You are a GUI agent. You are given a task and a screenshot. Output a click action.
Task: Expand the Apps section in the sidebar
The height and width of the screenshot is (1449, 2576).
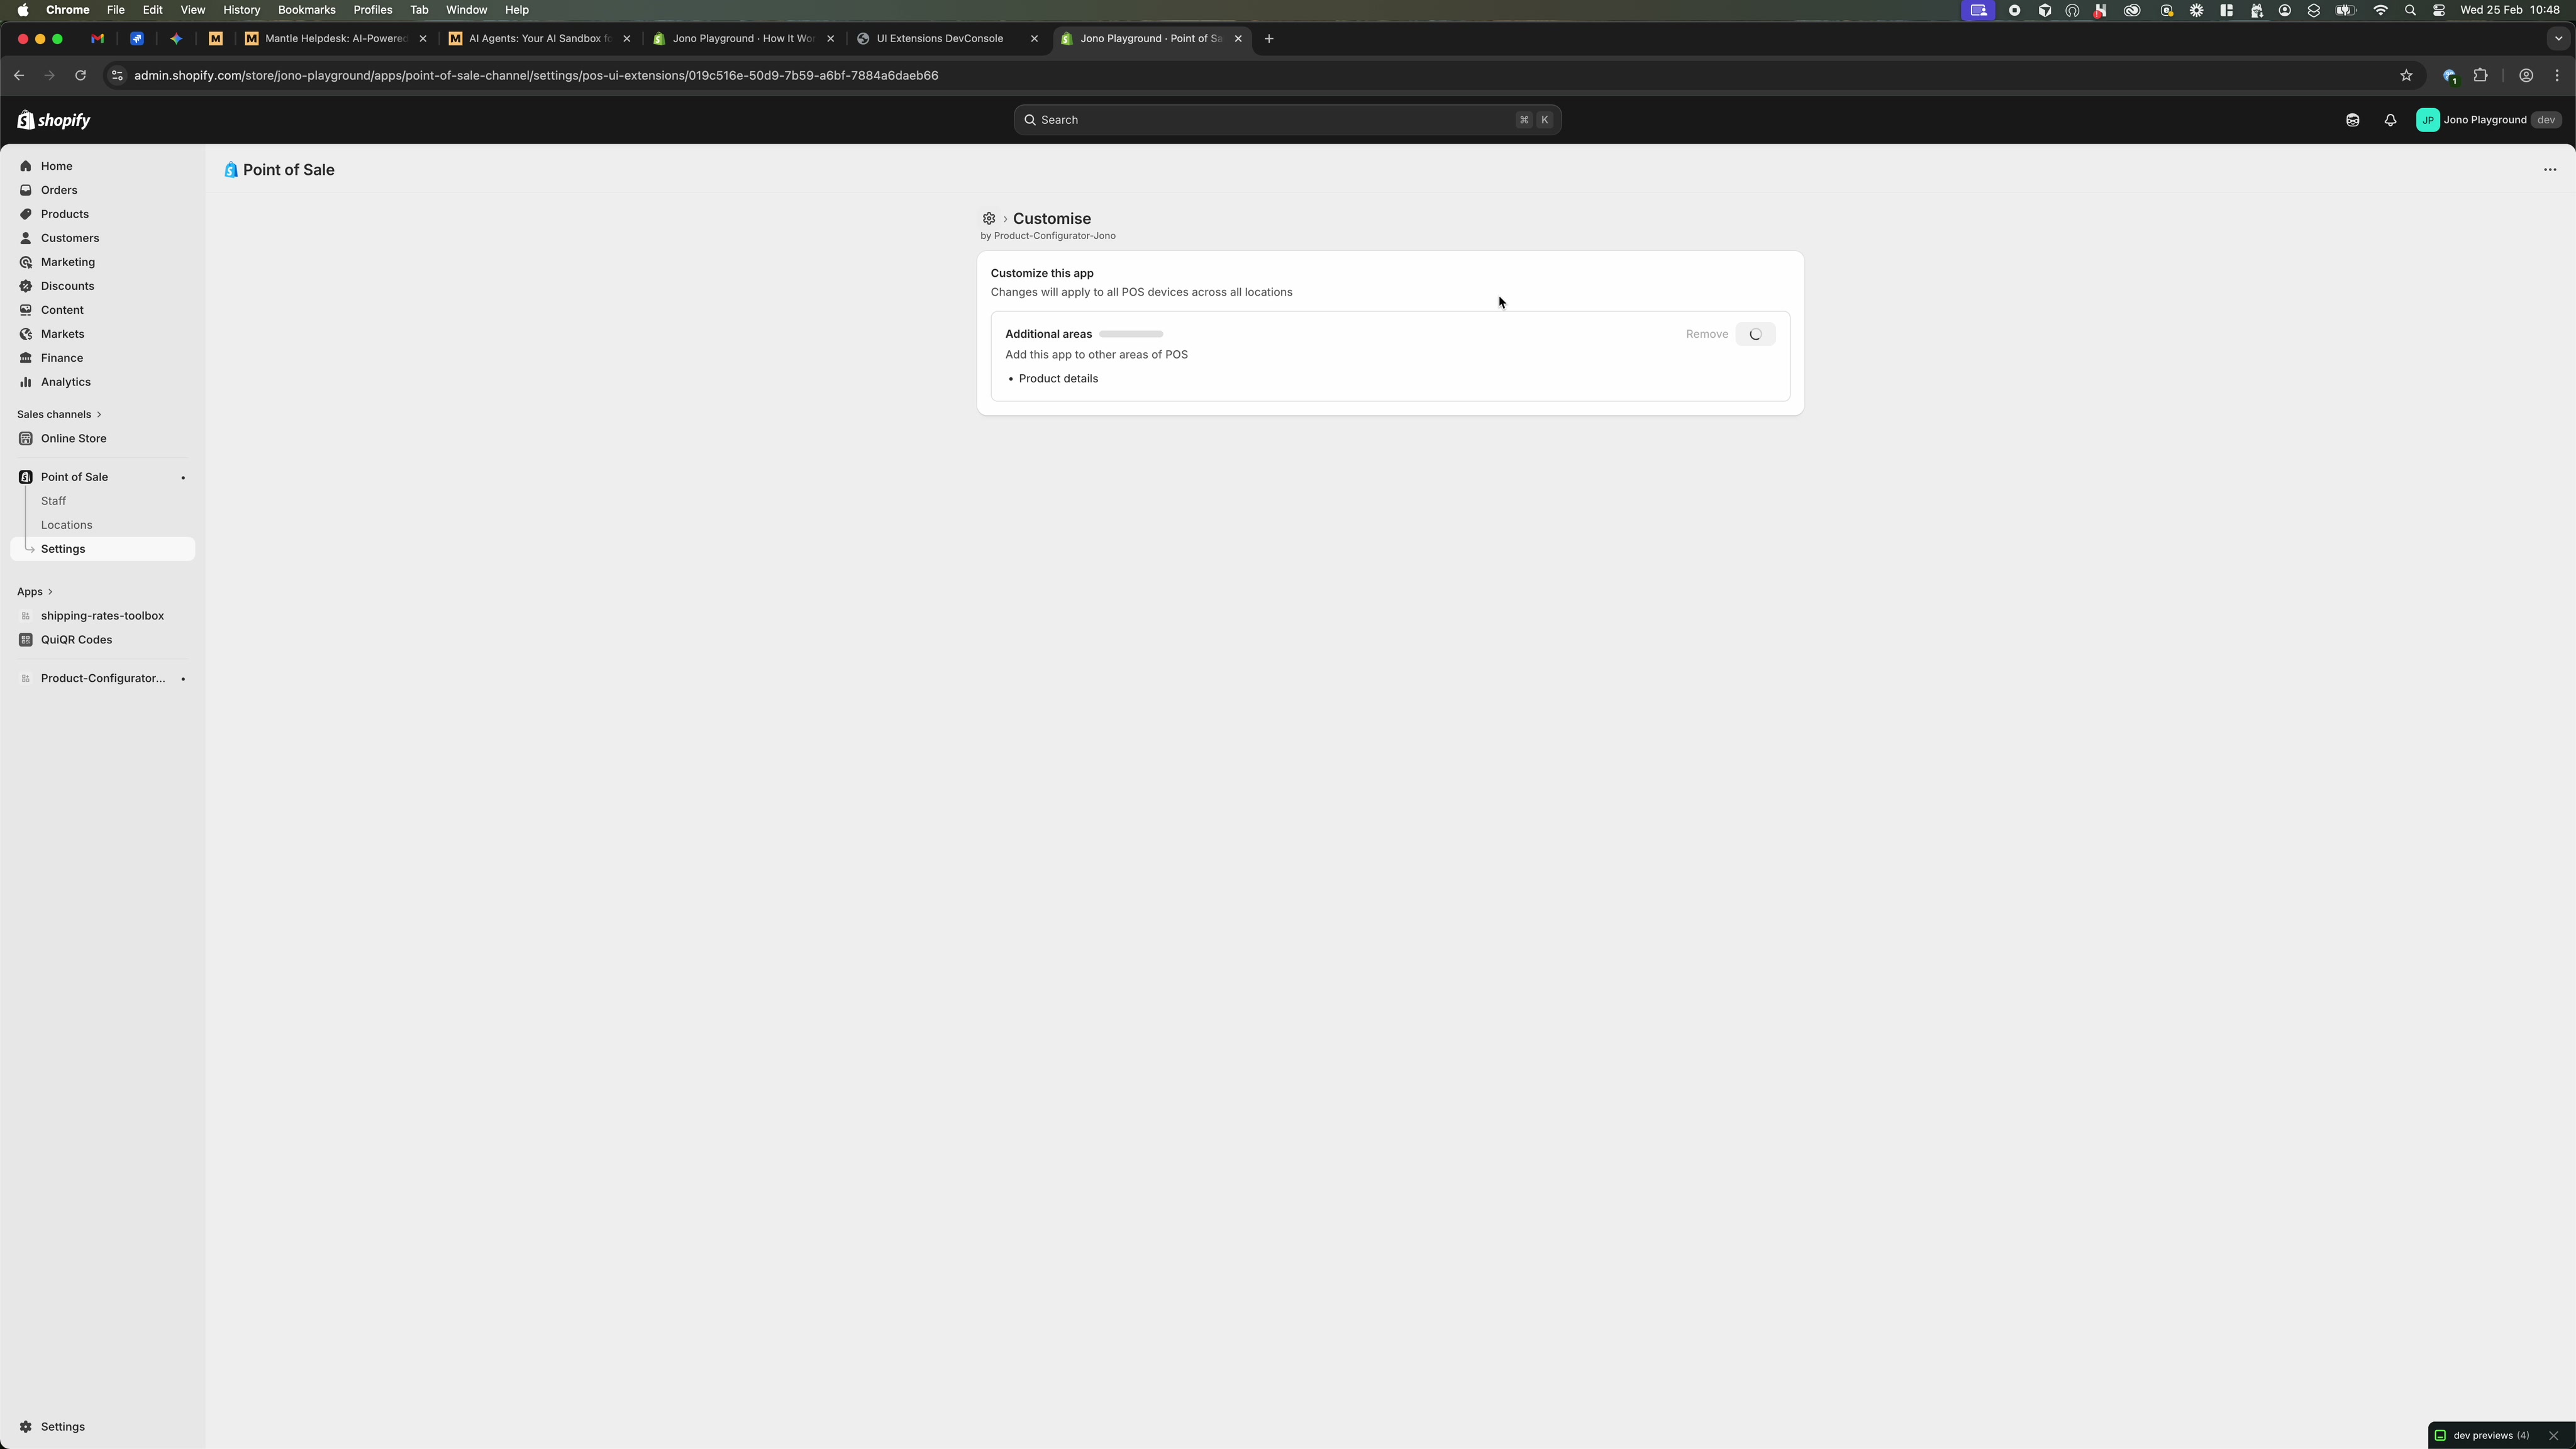click(x=35, y=591)
